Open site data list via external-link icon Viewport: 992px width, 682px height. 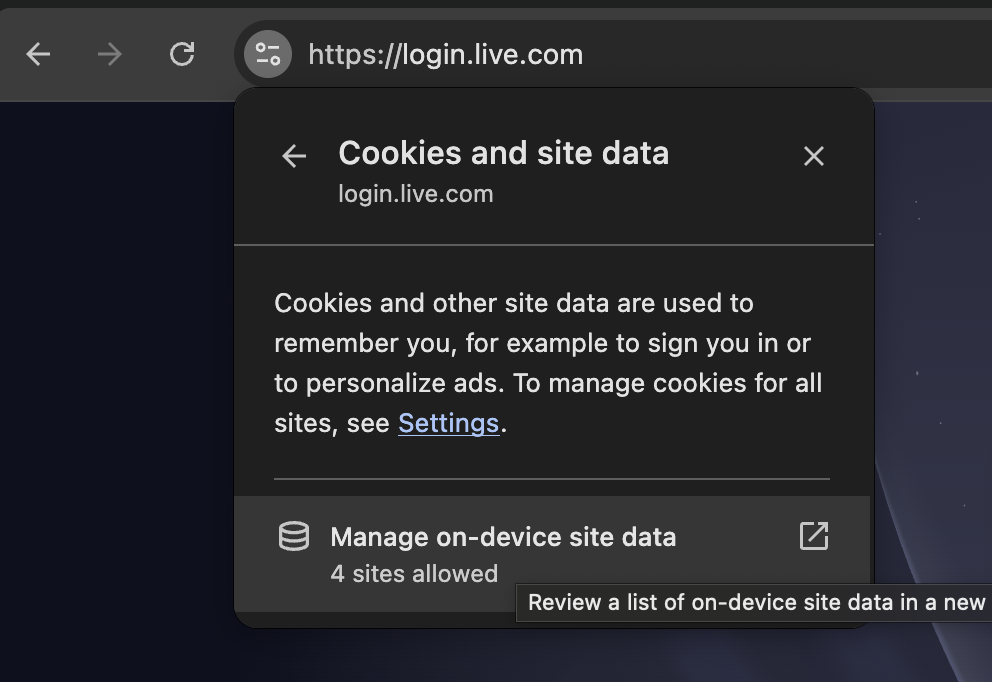[814, 537]
